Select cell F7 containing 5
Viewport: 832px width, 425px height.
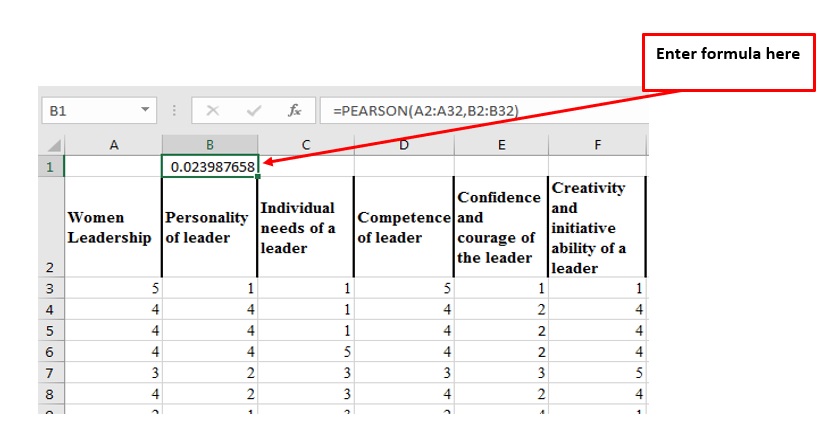597,373
